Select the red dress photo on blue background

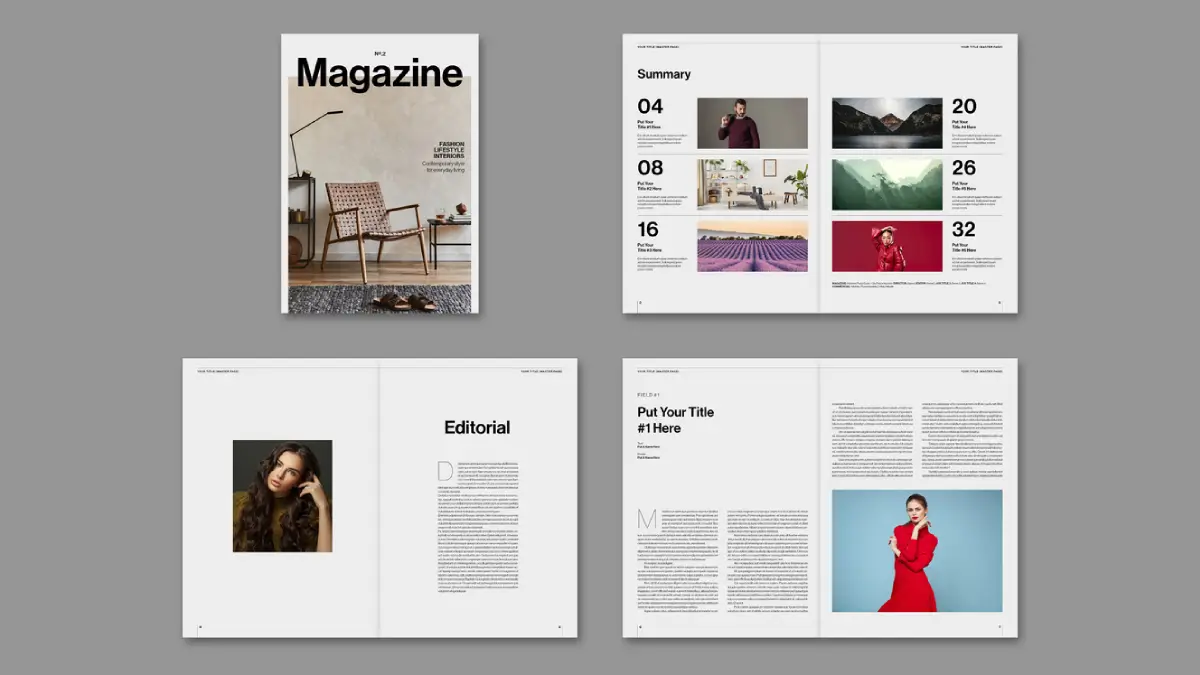[916, 550]
